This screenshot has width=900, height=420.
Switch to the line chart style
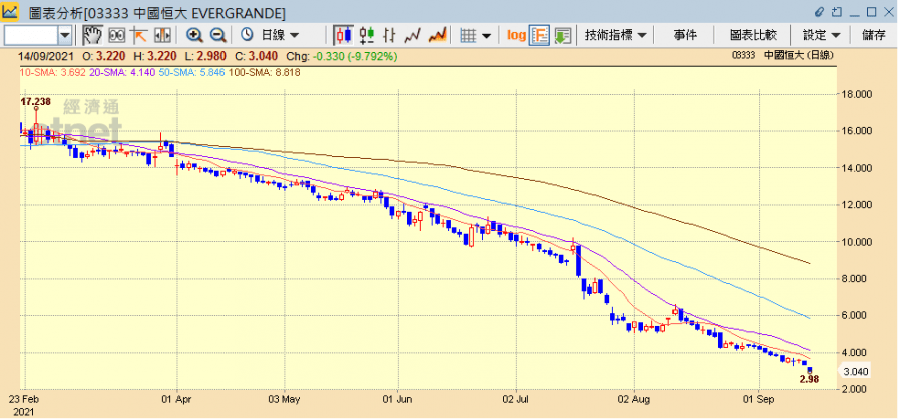(x=412, y=35)
